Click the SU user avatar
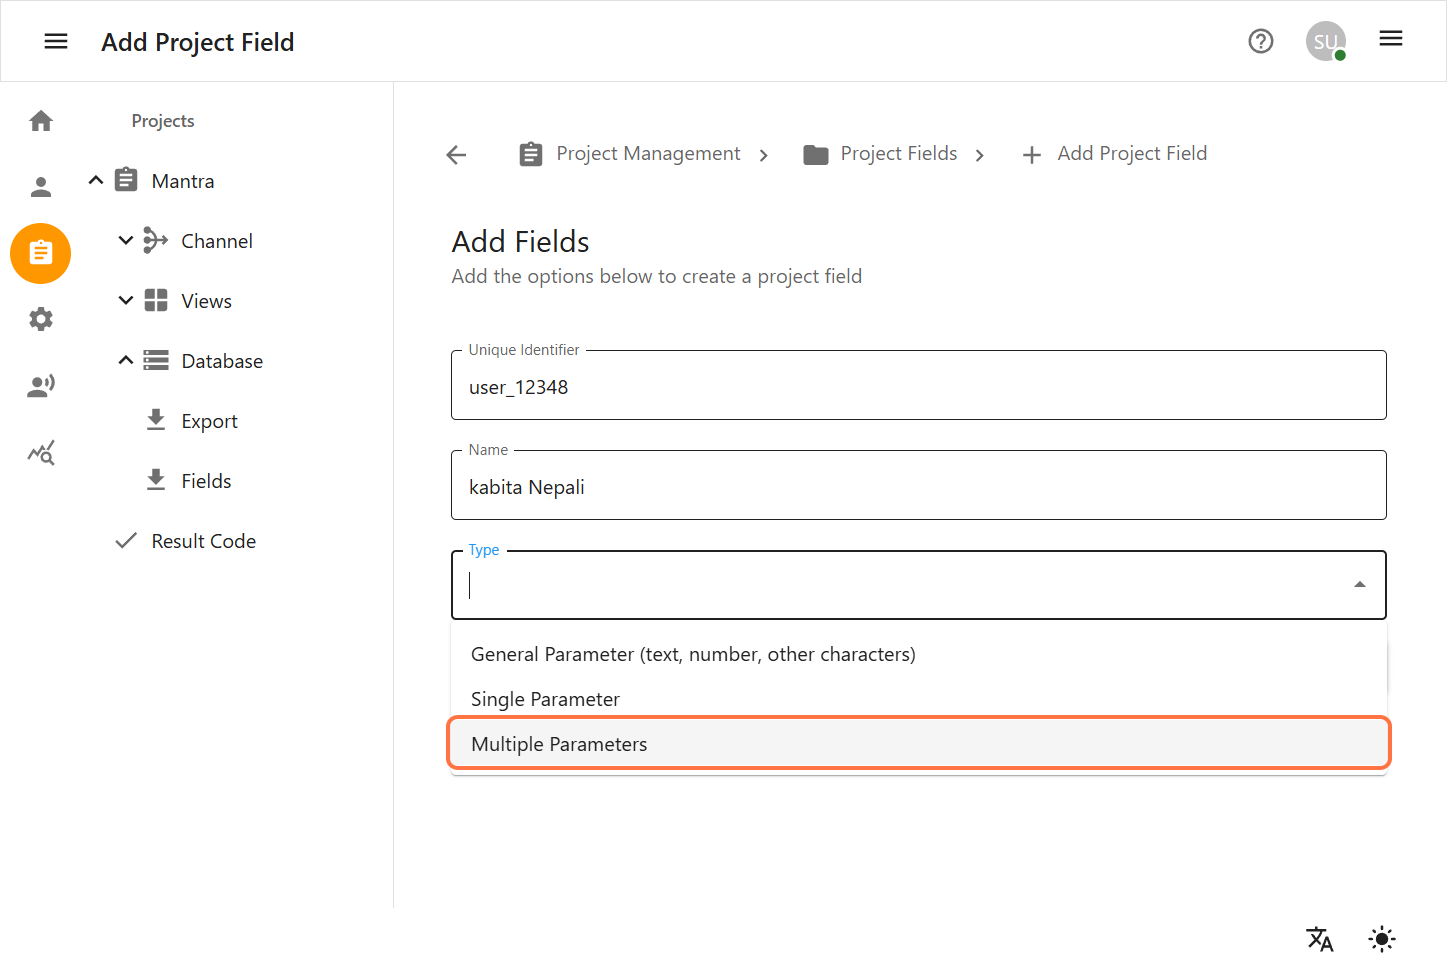Screen dimensions: 1447x970 1325,41
